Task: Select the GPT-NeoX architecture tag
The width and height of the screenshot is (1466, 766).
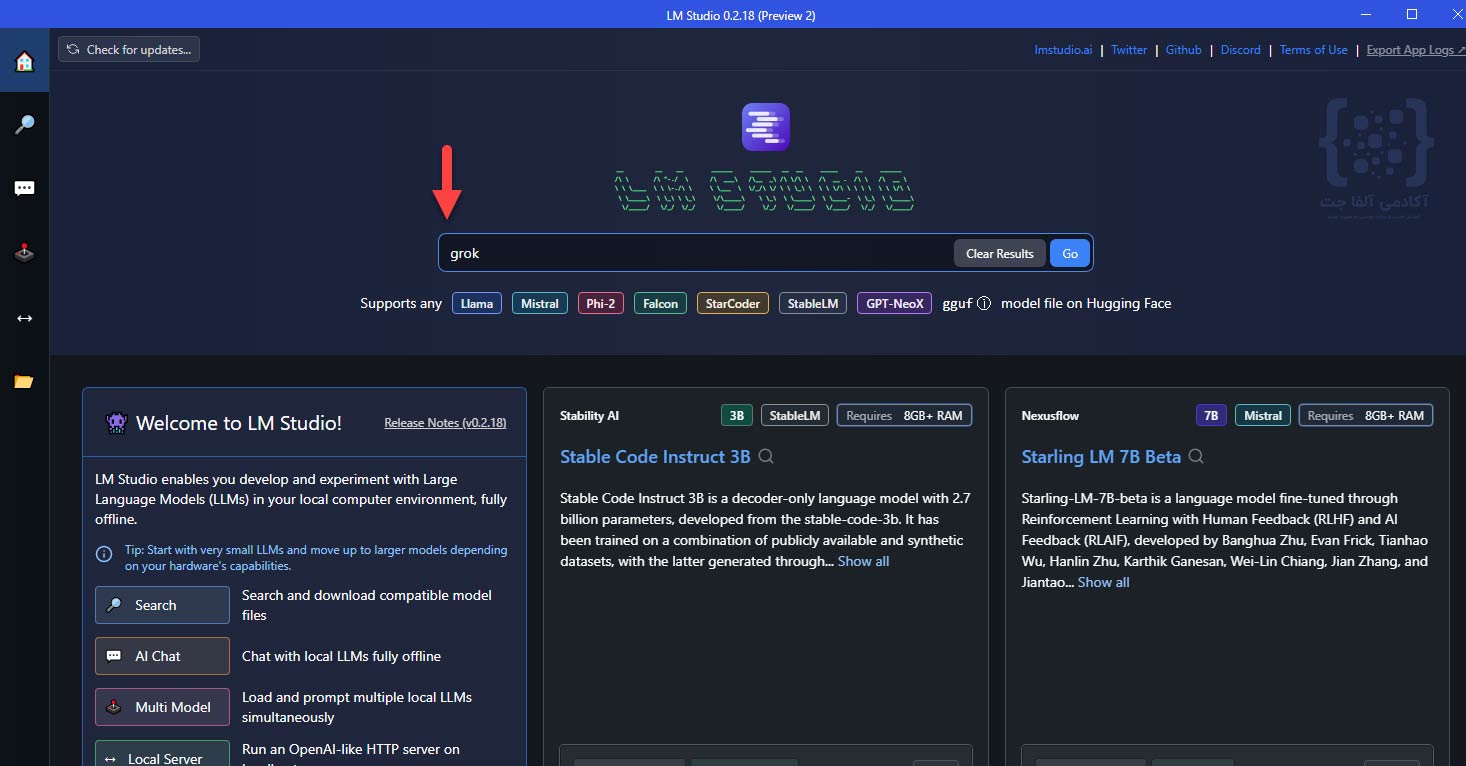Action: pyautogui.click(x=895, y=303)
